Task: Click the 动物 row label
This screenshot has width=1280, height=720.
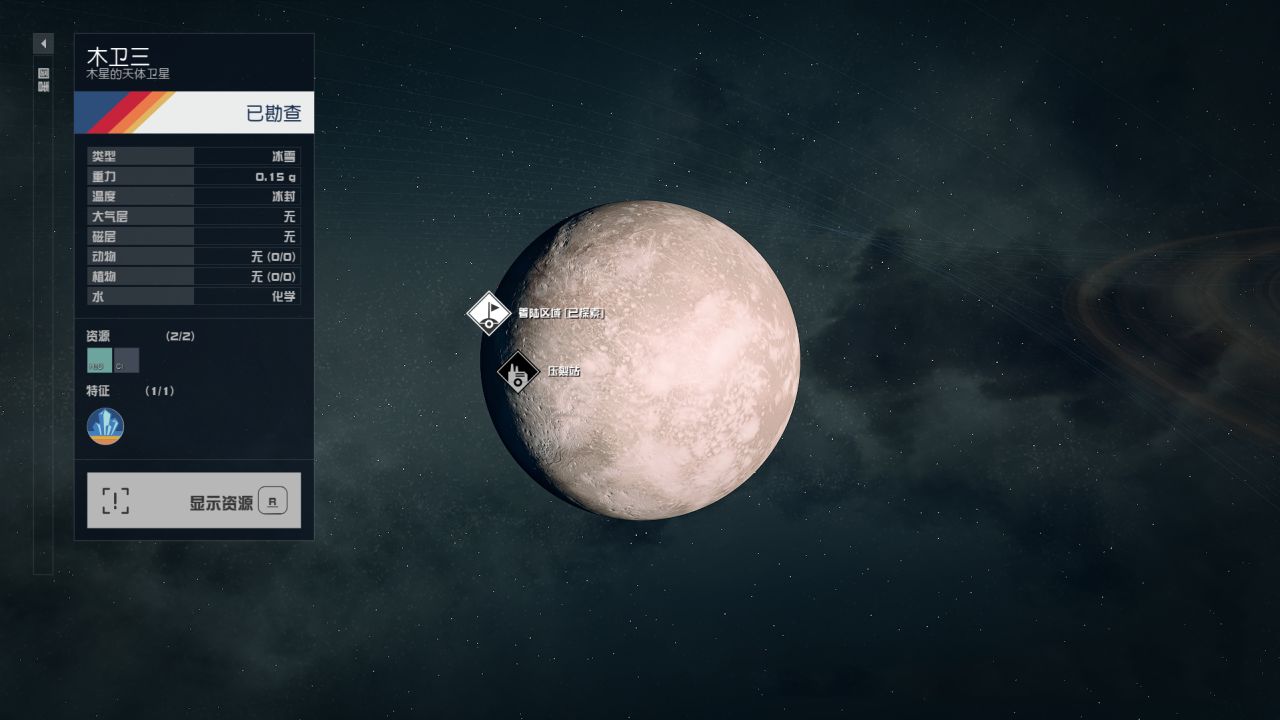Action: (x=103, y=256)
